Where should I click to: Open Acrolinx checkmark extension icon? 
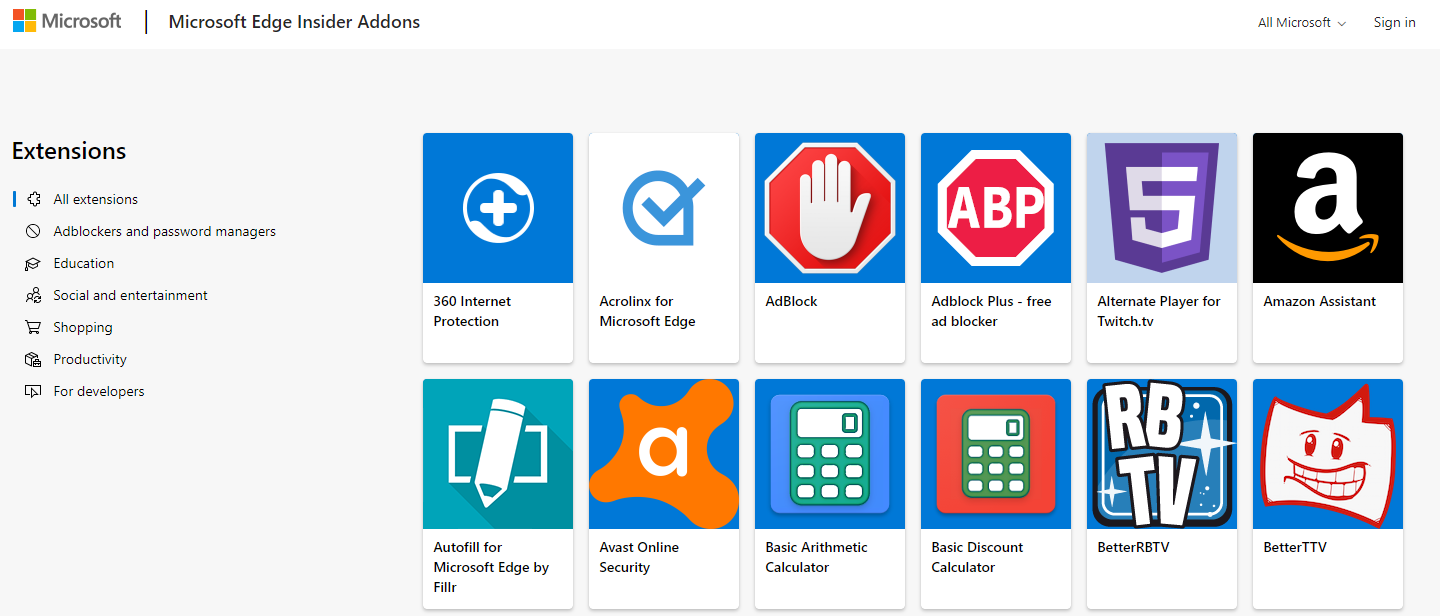(x=664, y=208)
